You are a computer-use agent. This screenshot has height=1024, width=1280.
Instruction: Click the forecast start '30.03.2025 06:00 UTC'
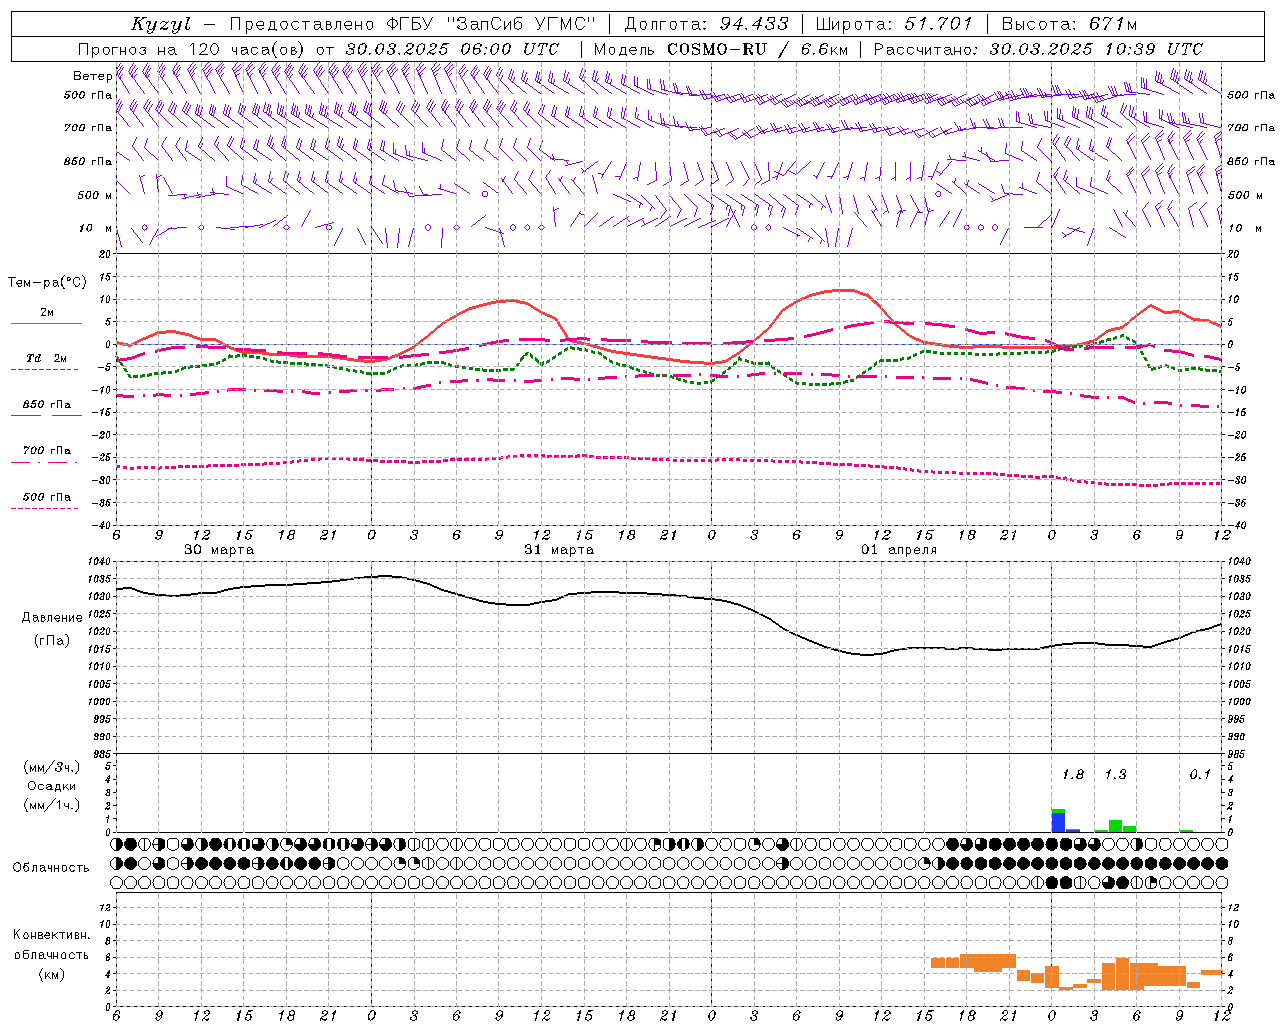click(452, 49)
